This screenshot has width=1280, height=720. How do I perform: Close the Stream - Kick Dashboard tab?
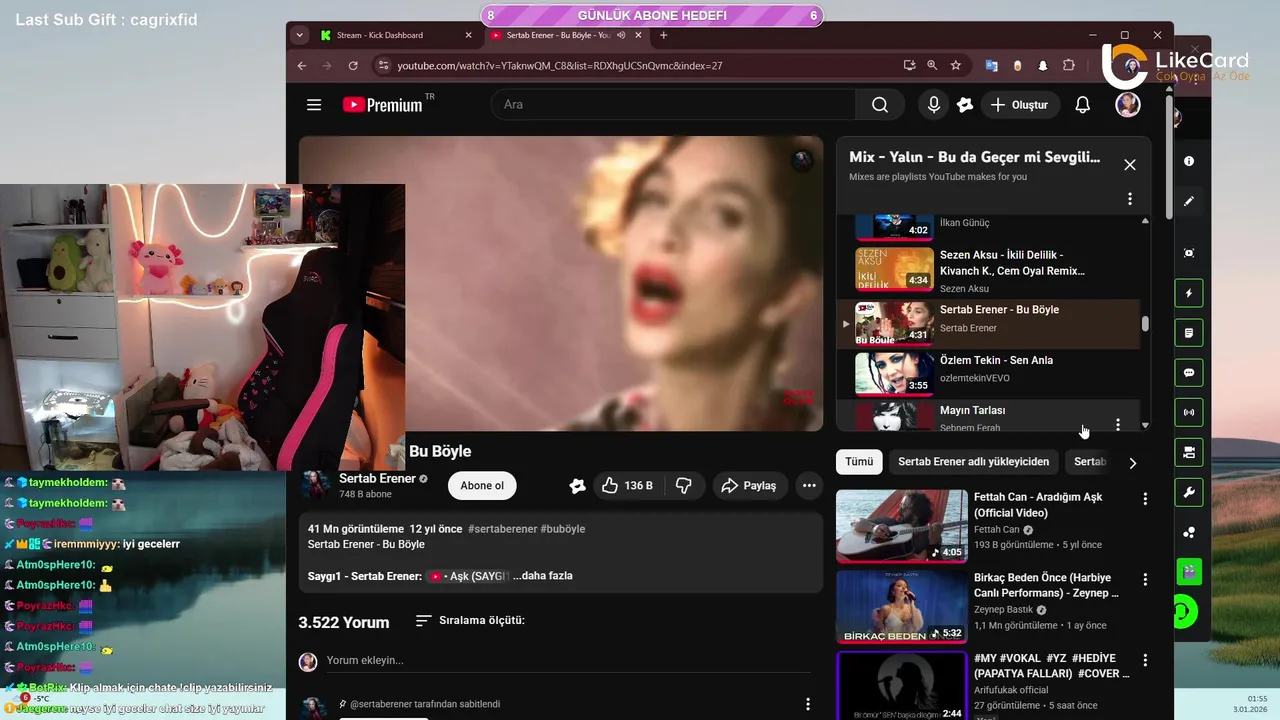[x=469, y=35]
